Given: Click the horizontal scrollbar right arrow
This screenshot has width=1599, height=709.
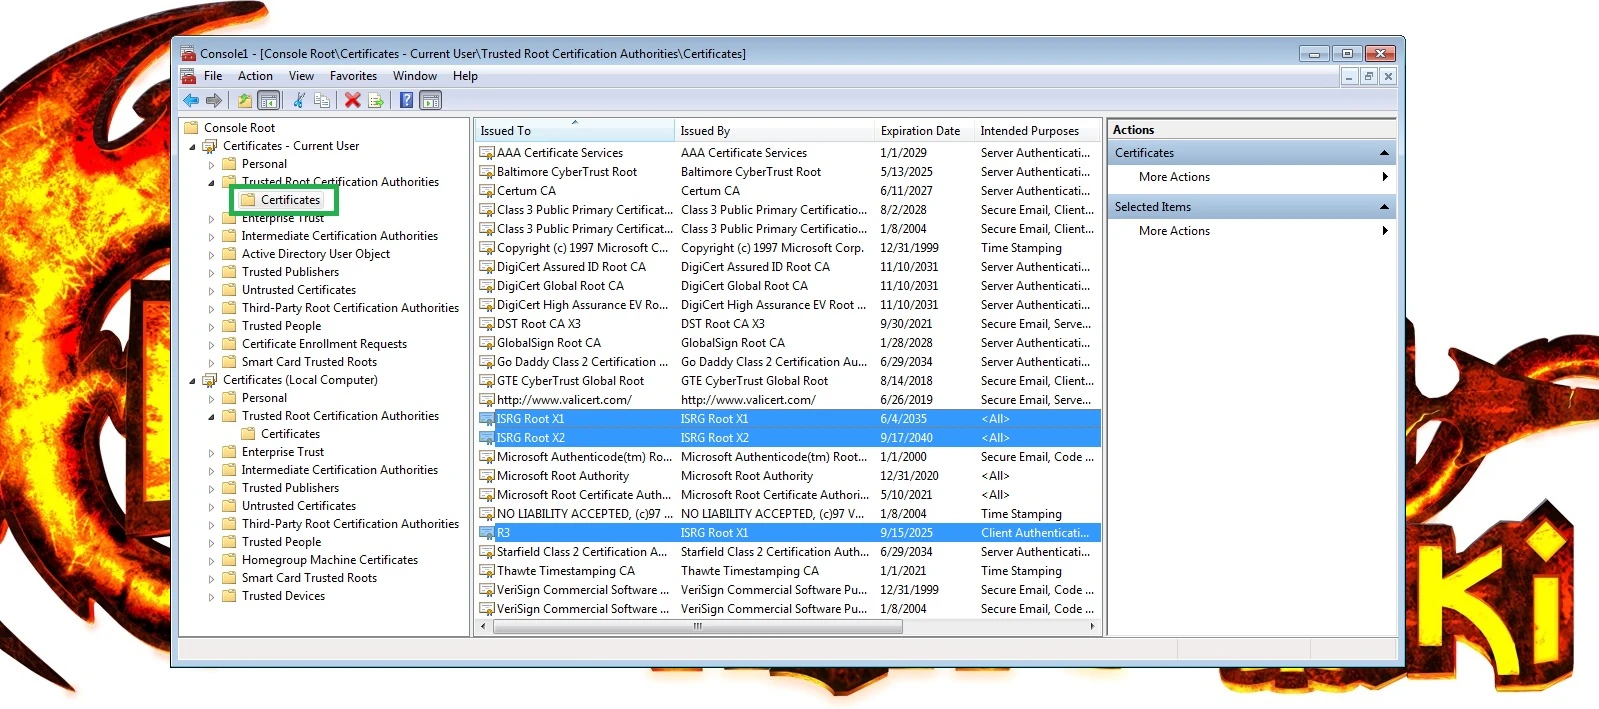Looking at the screenshot, I should 1092,627.
